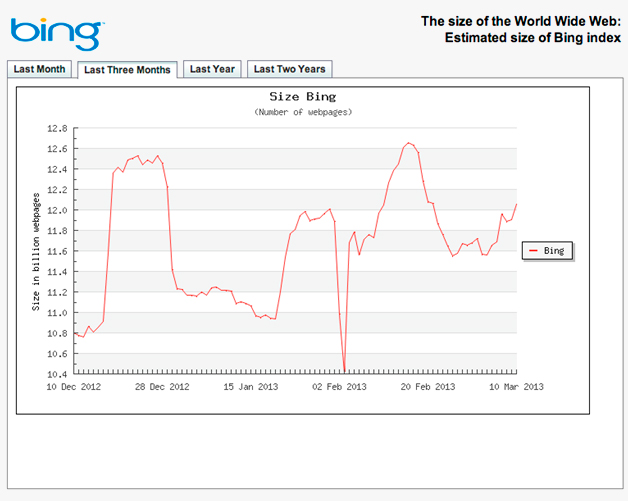Image resolution: width=628 pixels, height=501 pixels.
Task: Click the 12.4 y-axis value
Action: (x=57, y=169)
